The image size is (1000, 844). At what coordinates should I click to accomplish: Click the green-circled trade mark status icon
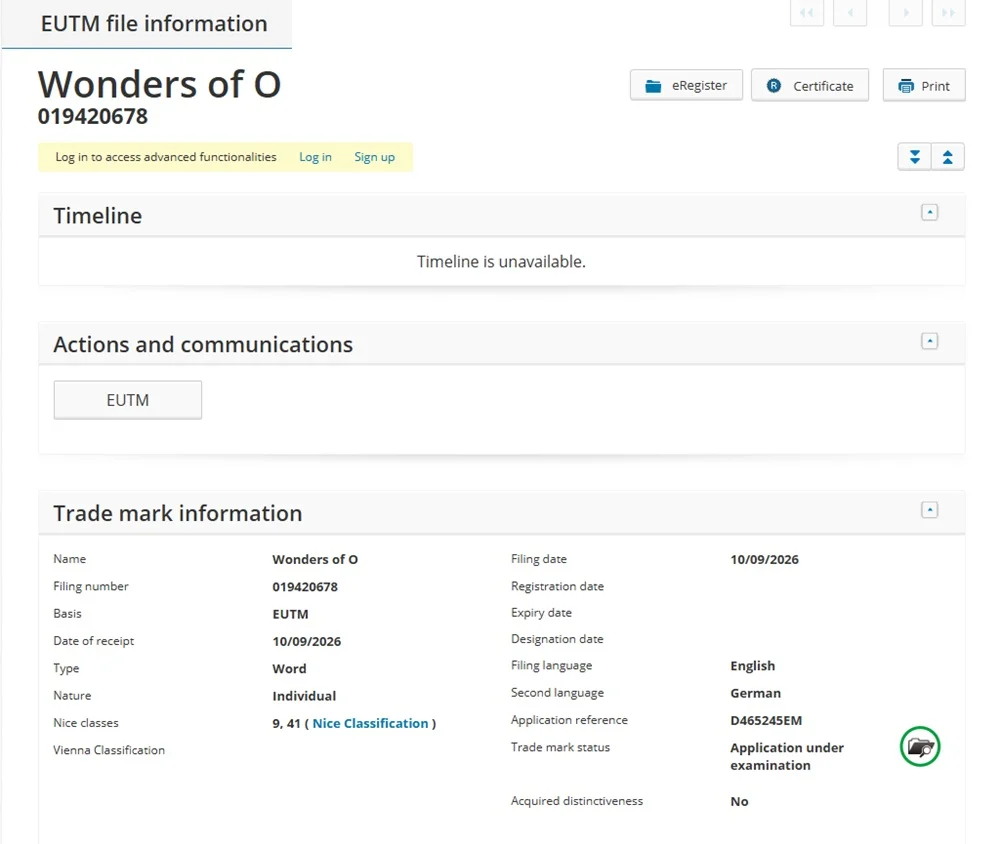click(x=920, y=746)
